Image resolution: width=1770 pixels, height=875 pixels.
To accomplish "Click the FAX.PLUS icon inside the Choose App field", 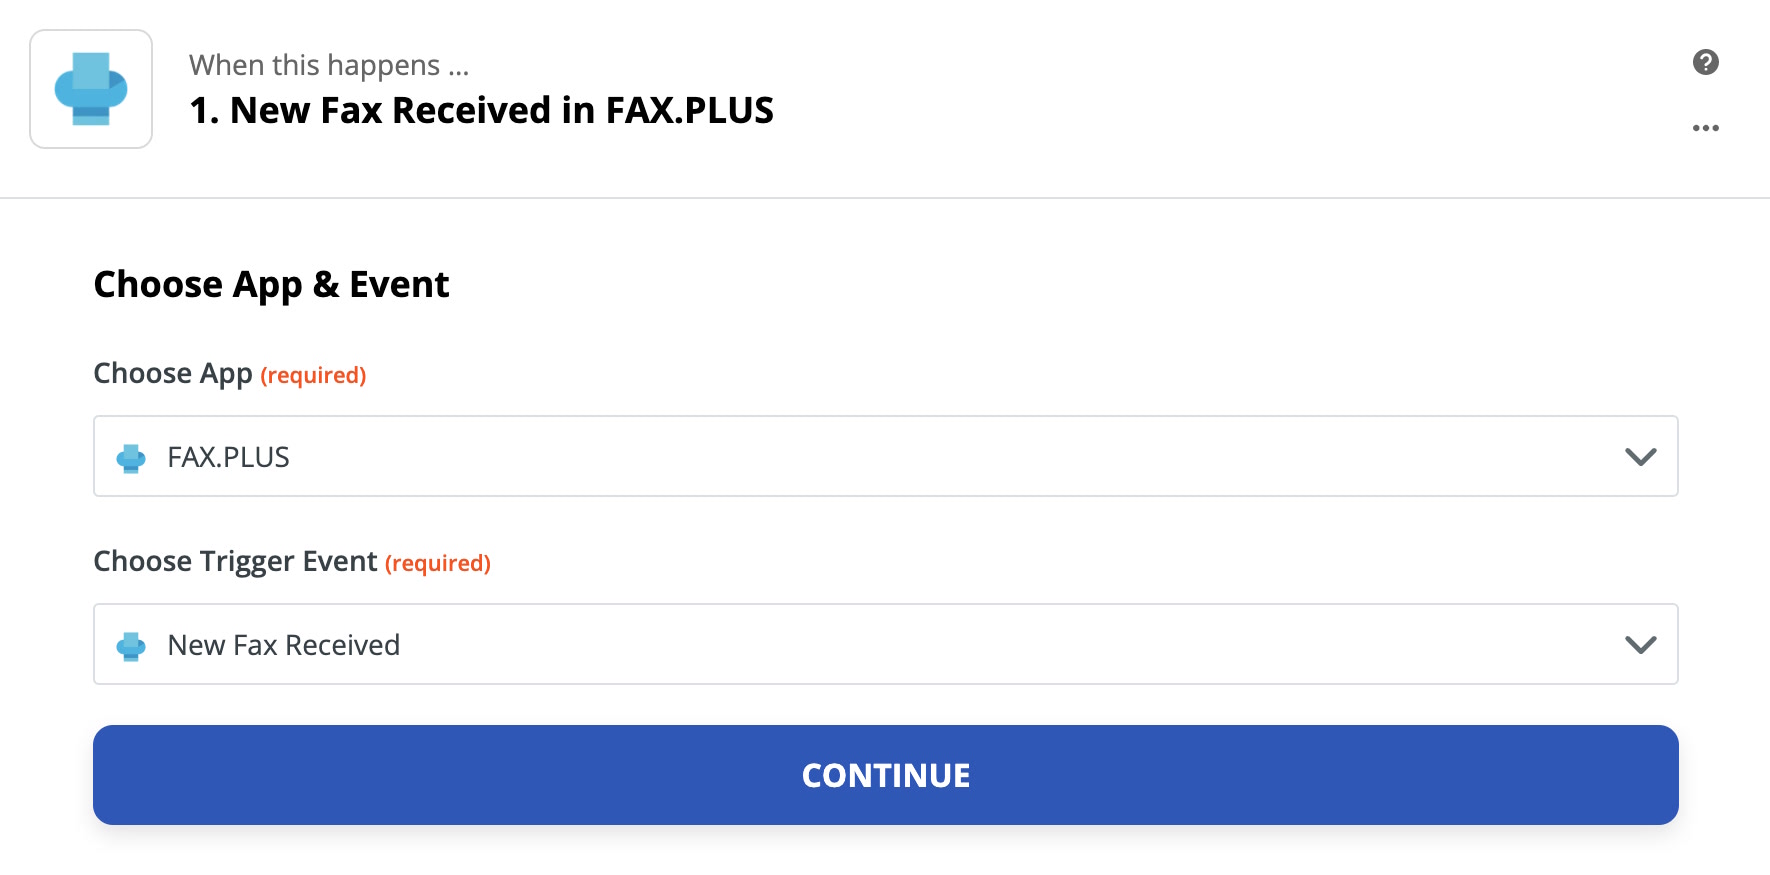I will click(x=131, y=457).
